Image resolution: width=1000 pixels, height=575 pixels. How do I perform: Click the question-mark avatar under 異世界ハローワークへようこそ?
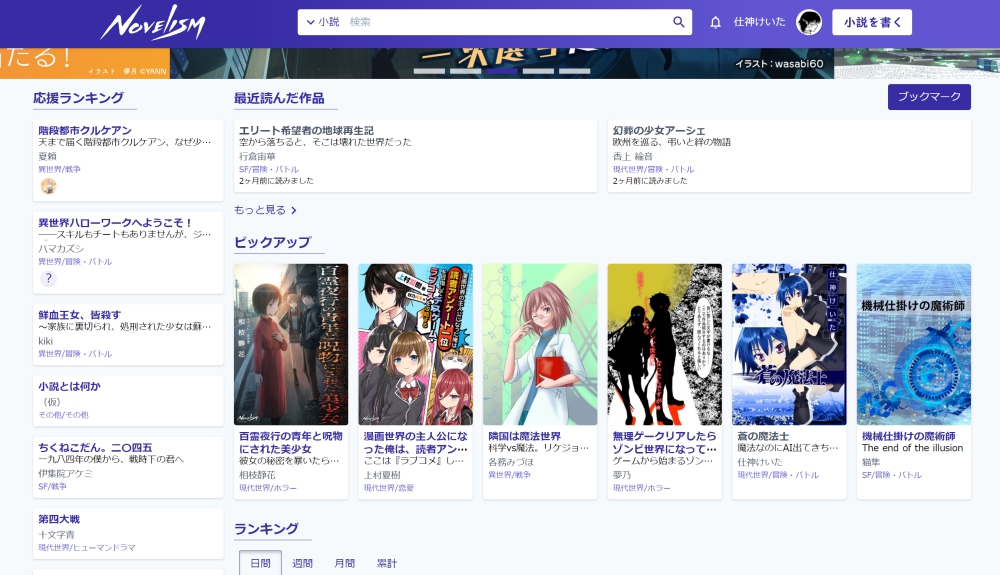[x=48, y=279]
